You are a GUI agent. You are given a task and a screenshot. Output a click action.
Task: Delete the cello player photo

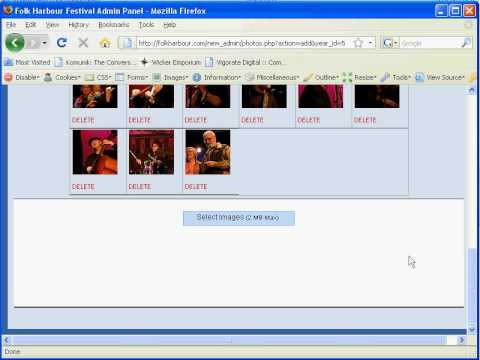[x=83, y=187]
